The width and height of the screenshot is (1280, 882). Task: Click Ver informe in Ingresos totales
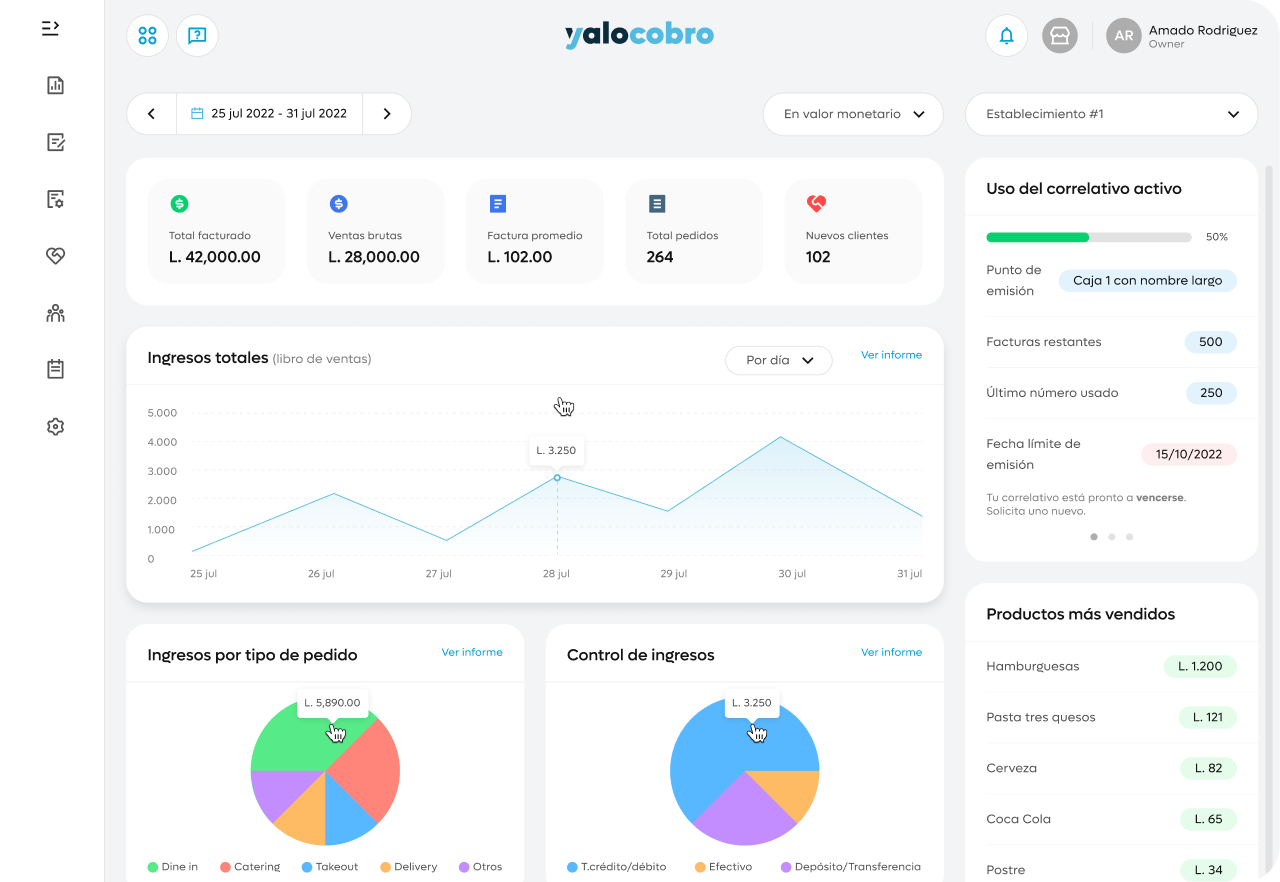pos(891,355)
